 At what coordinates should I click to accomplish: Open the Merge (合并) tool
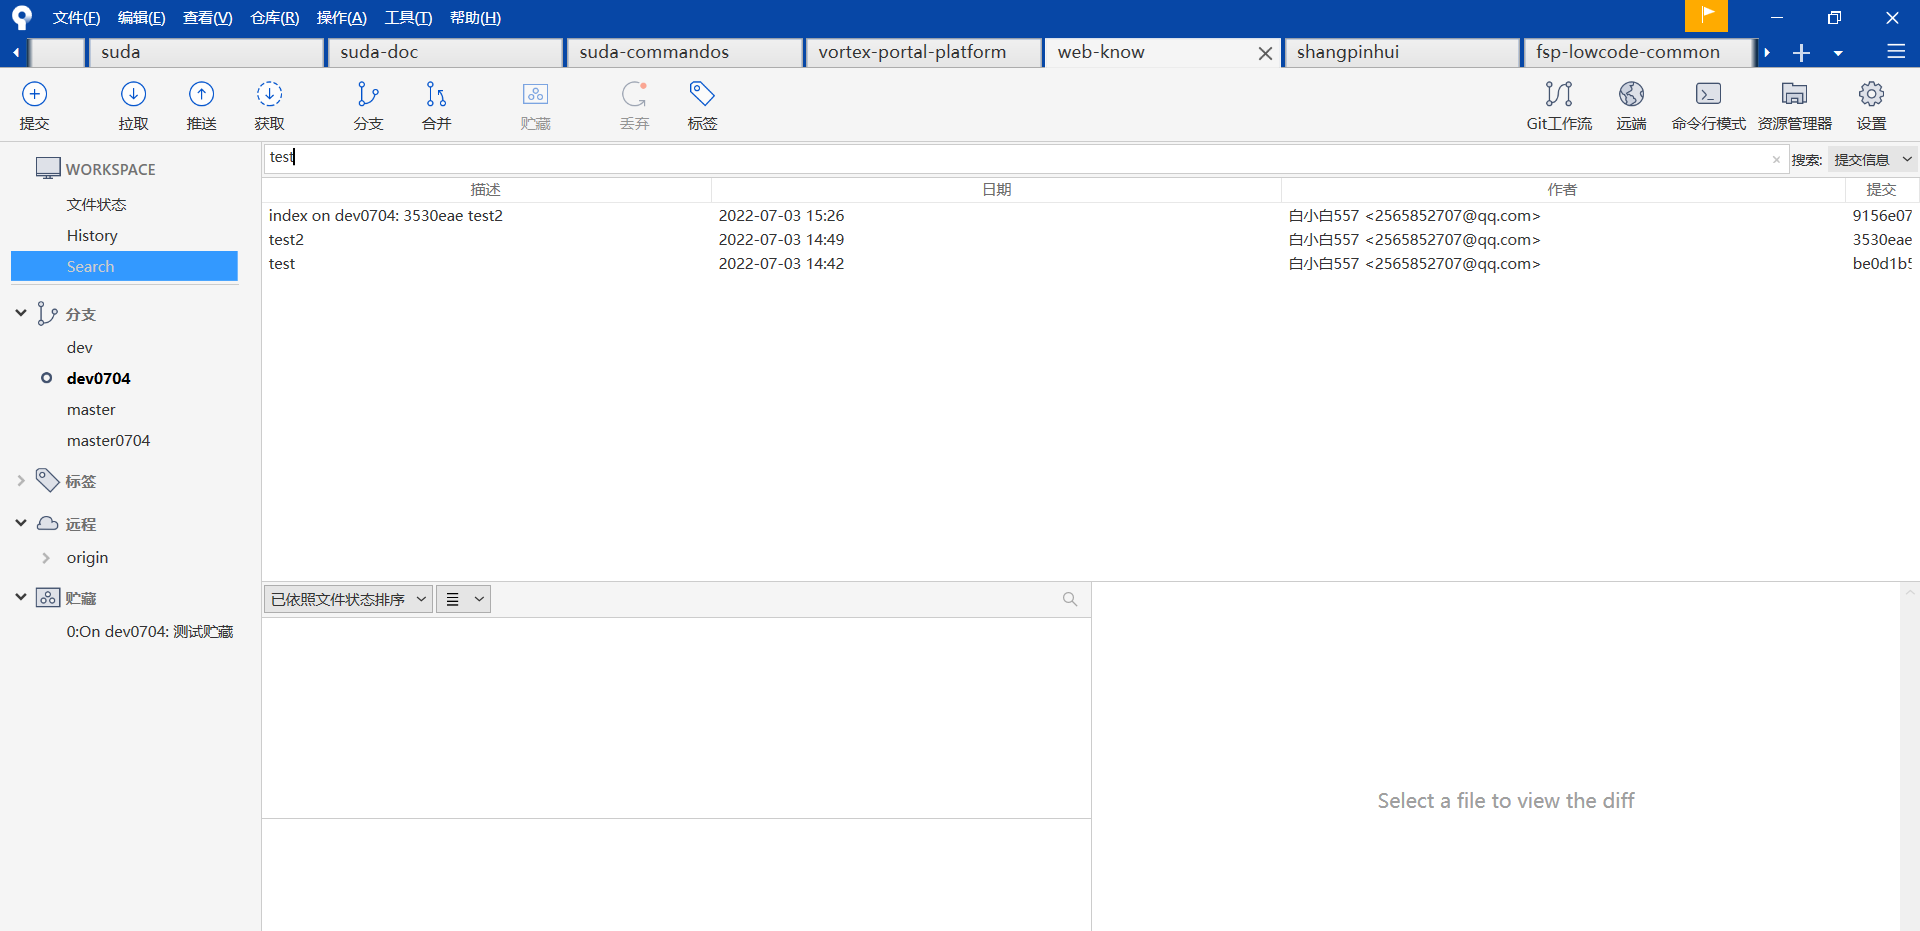436,105
